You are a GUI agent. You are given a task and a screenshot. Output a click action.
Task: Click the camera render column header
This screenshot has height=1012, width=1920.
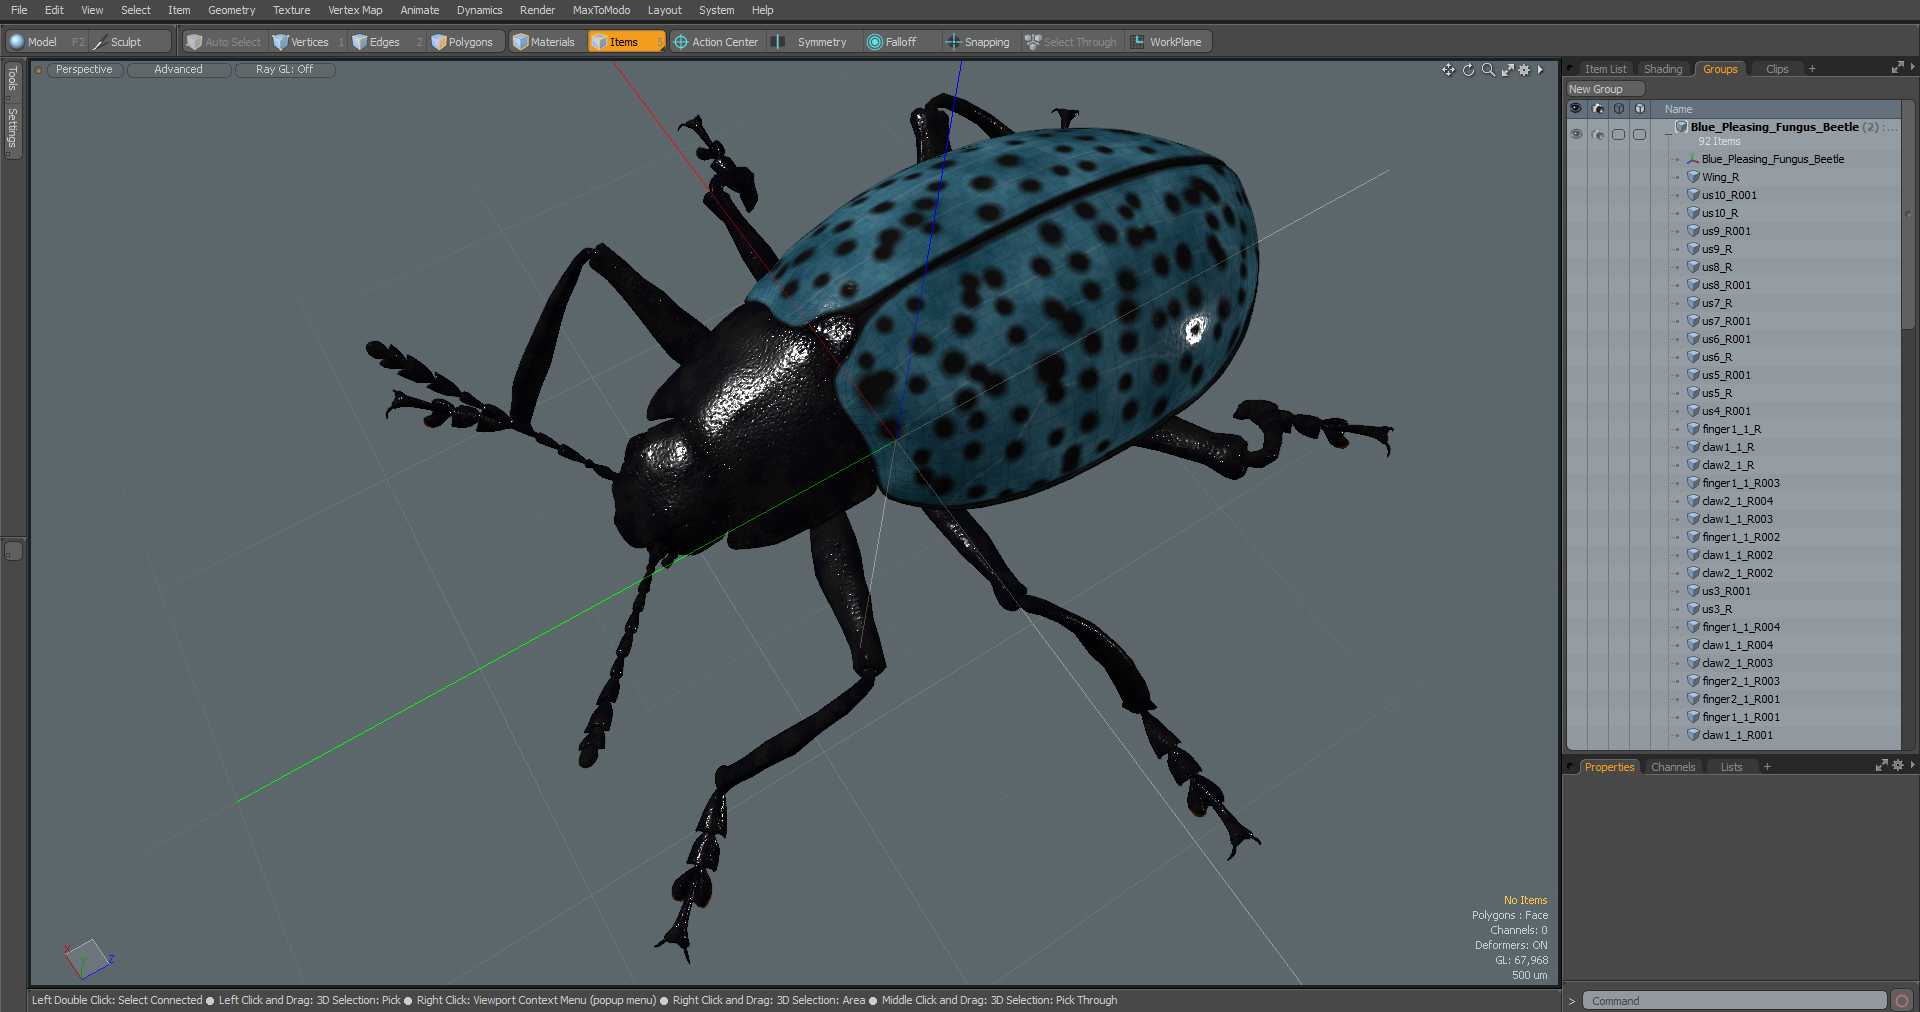pyautogui.click(x=1597, y=109)
